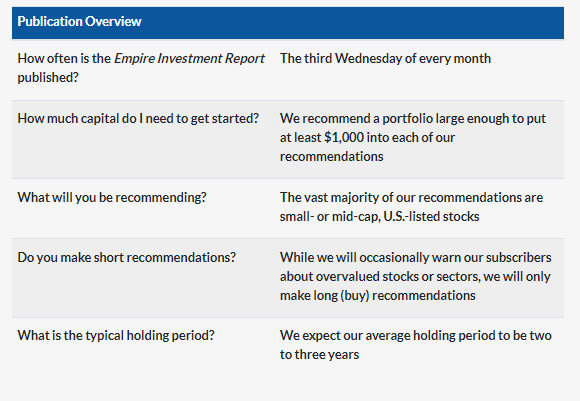This screenshot has height=401, width=580.
Task: Click the $1,000 amount in the answer
Action: [344, 138]
